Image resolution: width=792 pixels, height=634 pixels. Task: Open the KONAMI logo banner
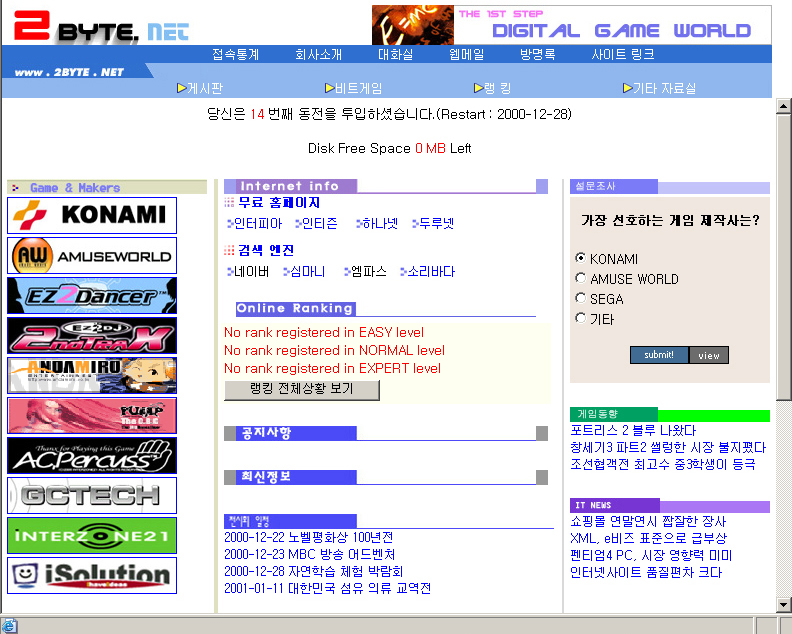(92, 215)
